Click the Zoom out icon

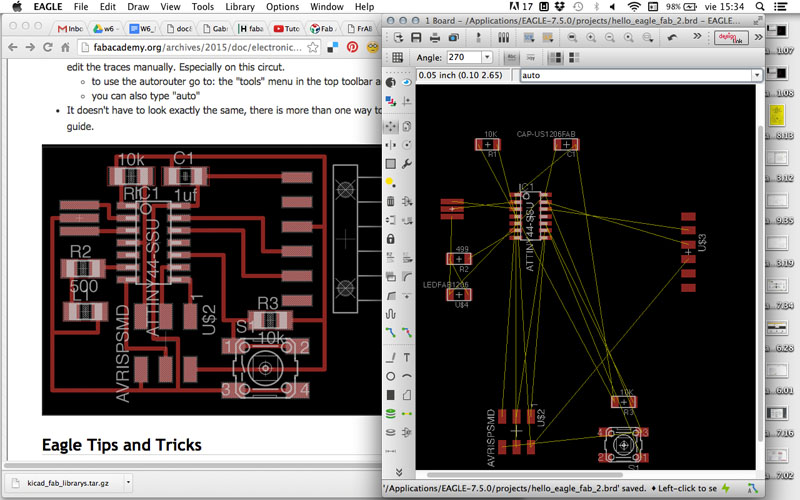pyautogui.click(x=610, y=37)
